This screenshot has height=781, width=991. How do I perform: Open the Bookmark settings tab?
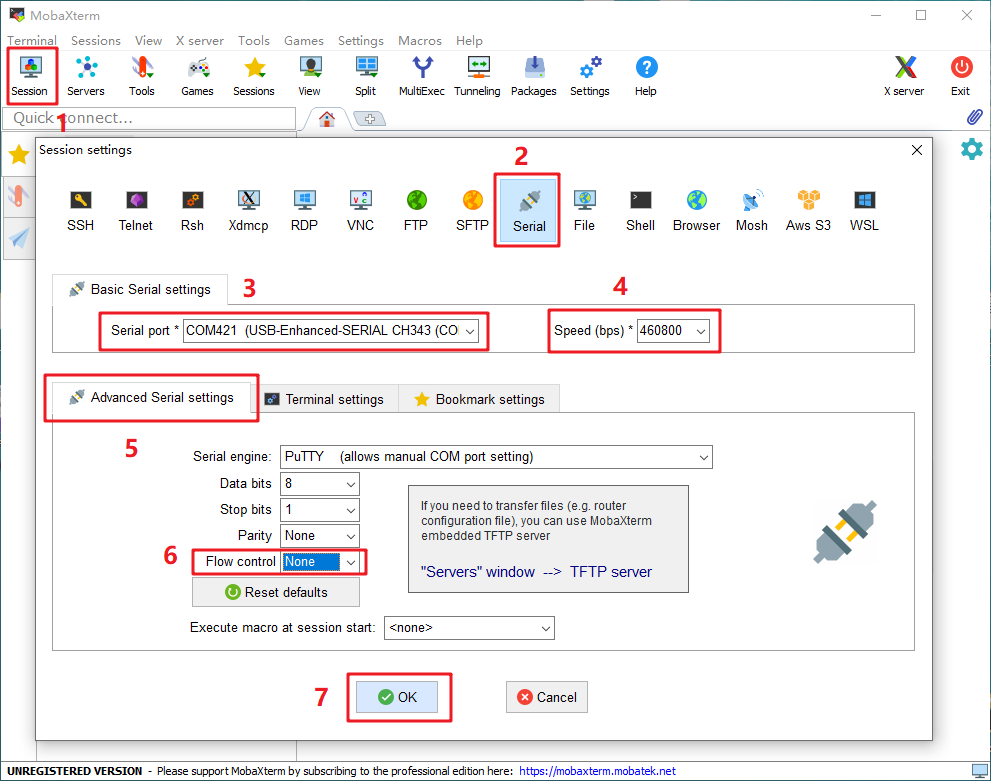[x=479, y=399]
